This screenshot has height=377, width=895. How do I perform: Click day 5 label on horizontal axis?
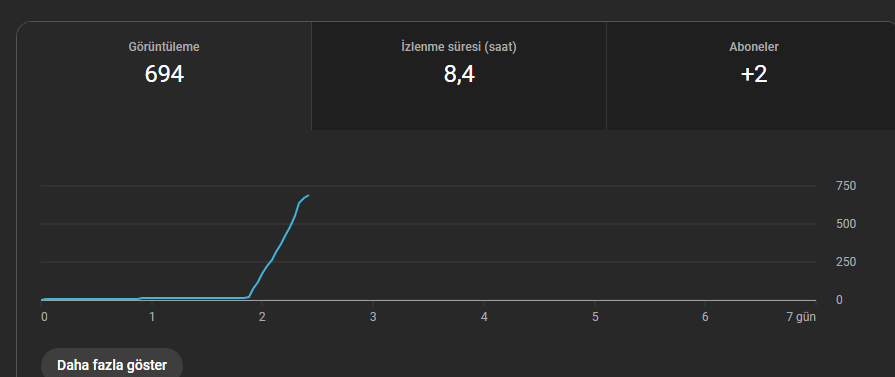pos(595,317)
